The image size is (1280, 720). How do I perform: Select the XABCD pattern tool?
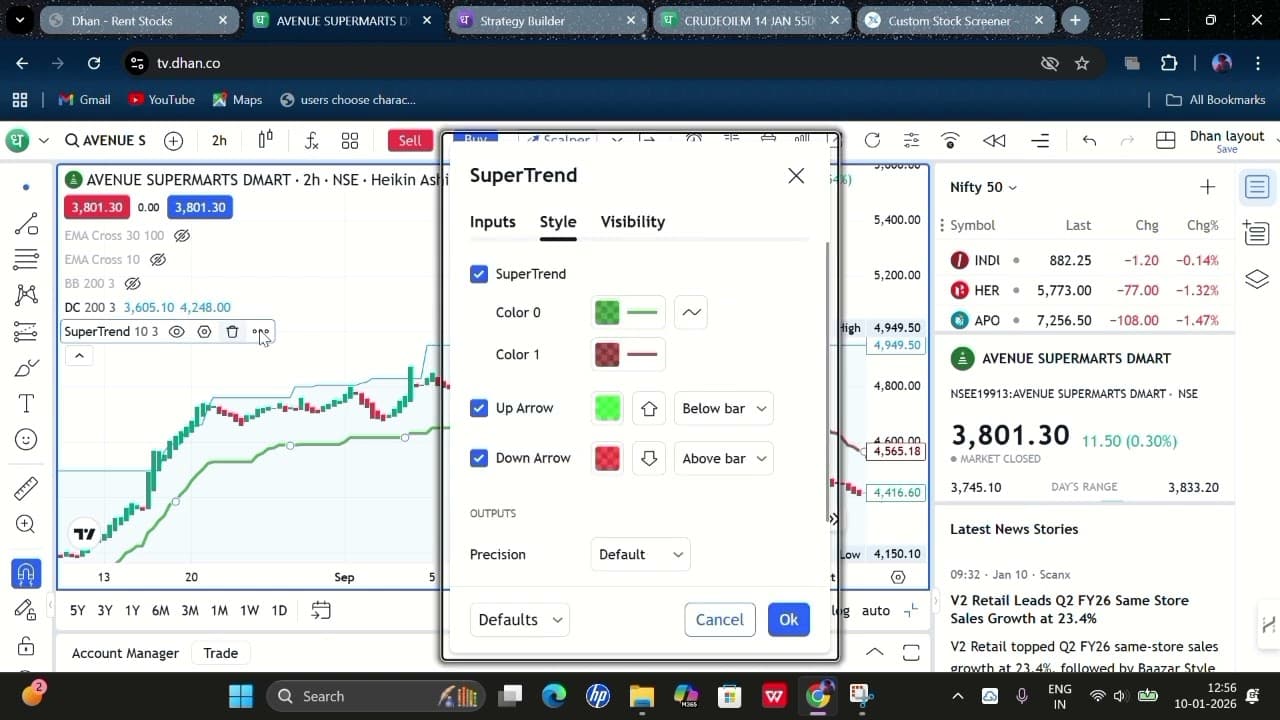tap(26, 294)
